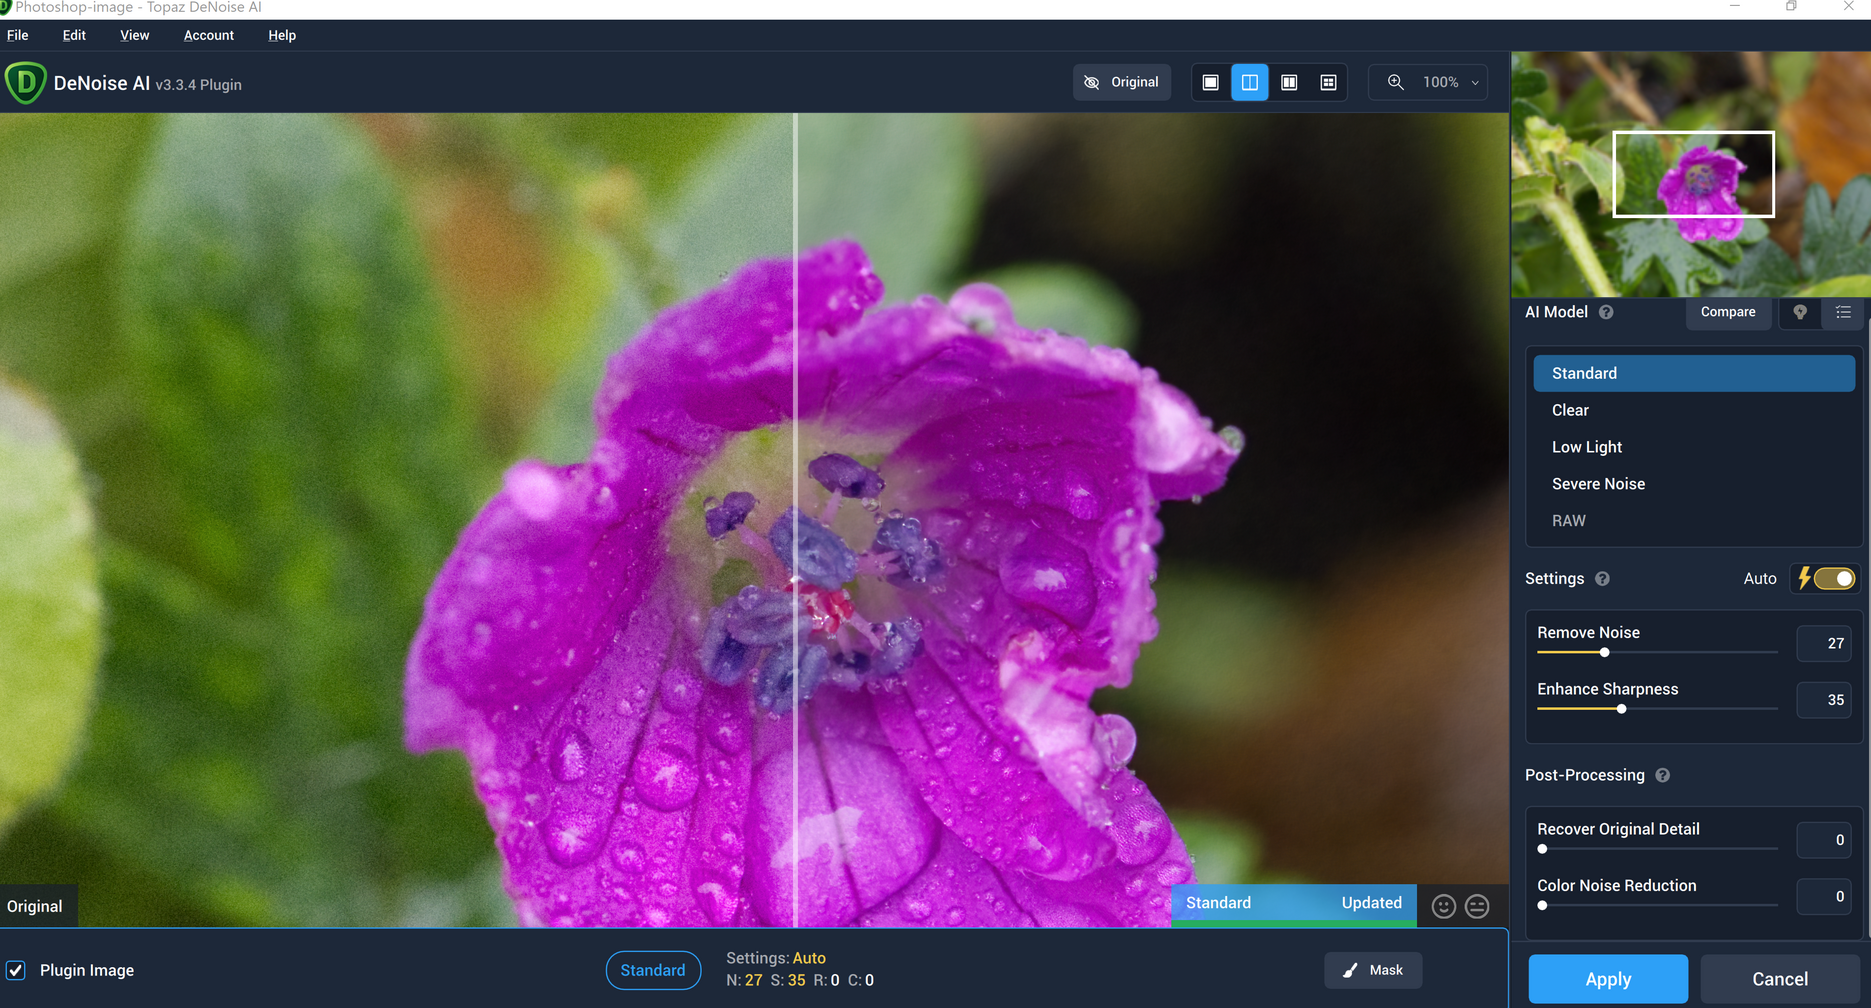Screen dimensions: 1871x1008
Task: Select the split view layout icon
Action: click(1250, 82)
